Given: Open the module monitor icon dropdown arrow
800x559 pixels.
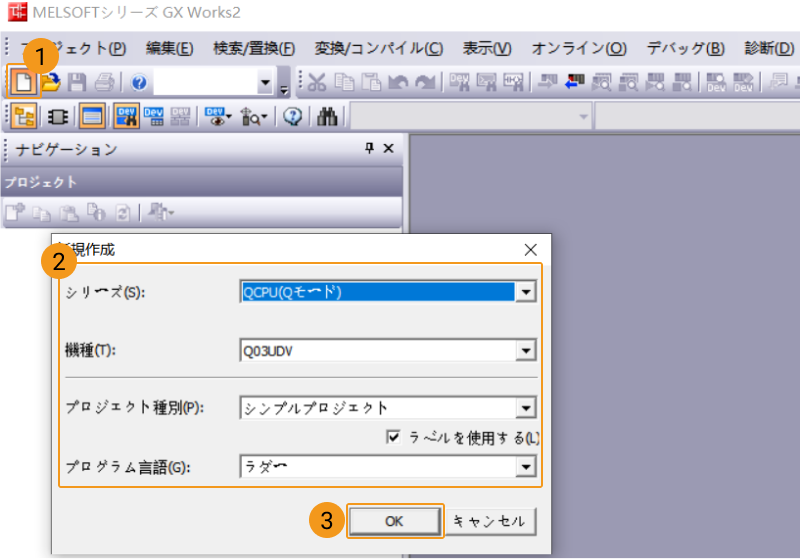Looking at the screenshot, I should coord(264,117).
